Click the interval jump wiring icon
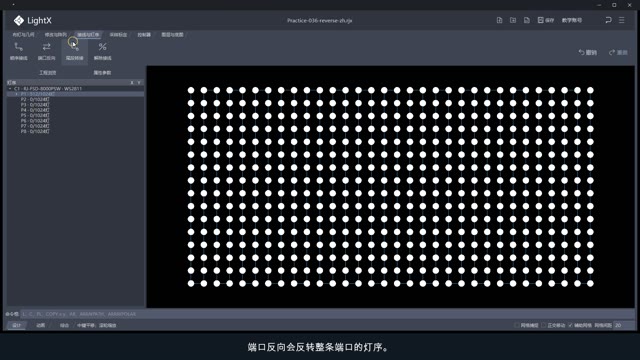 [x=74, y=47]
